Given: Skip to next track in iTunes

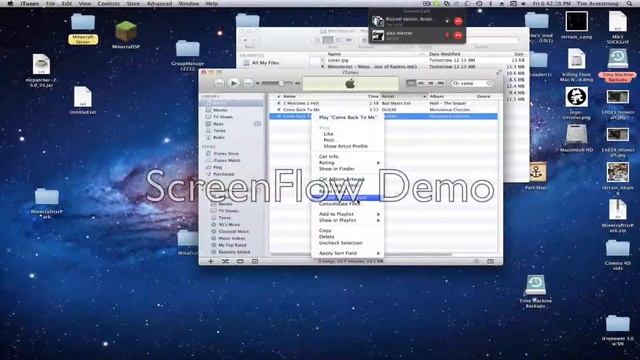Looking at the screenshot, I should (248, 83).
